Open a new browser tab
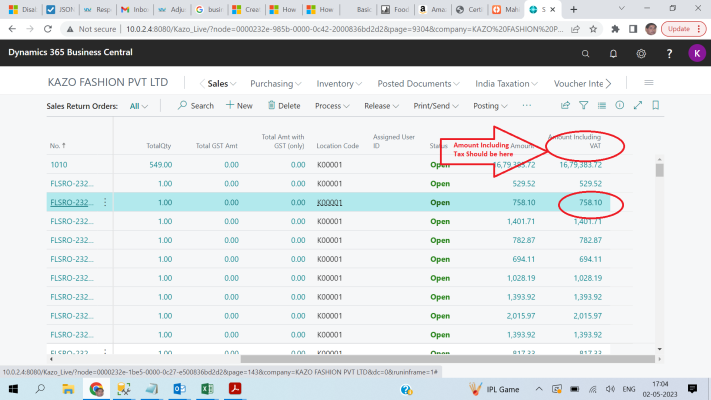711x400 pixels. tap(574, 9)
